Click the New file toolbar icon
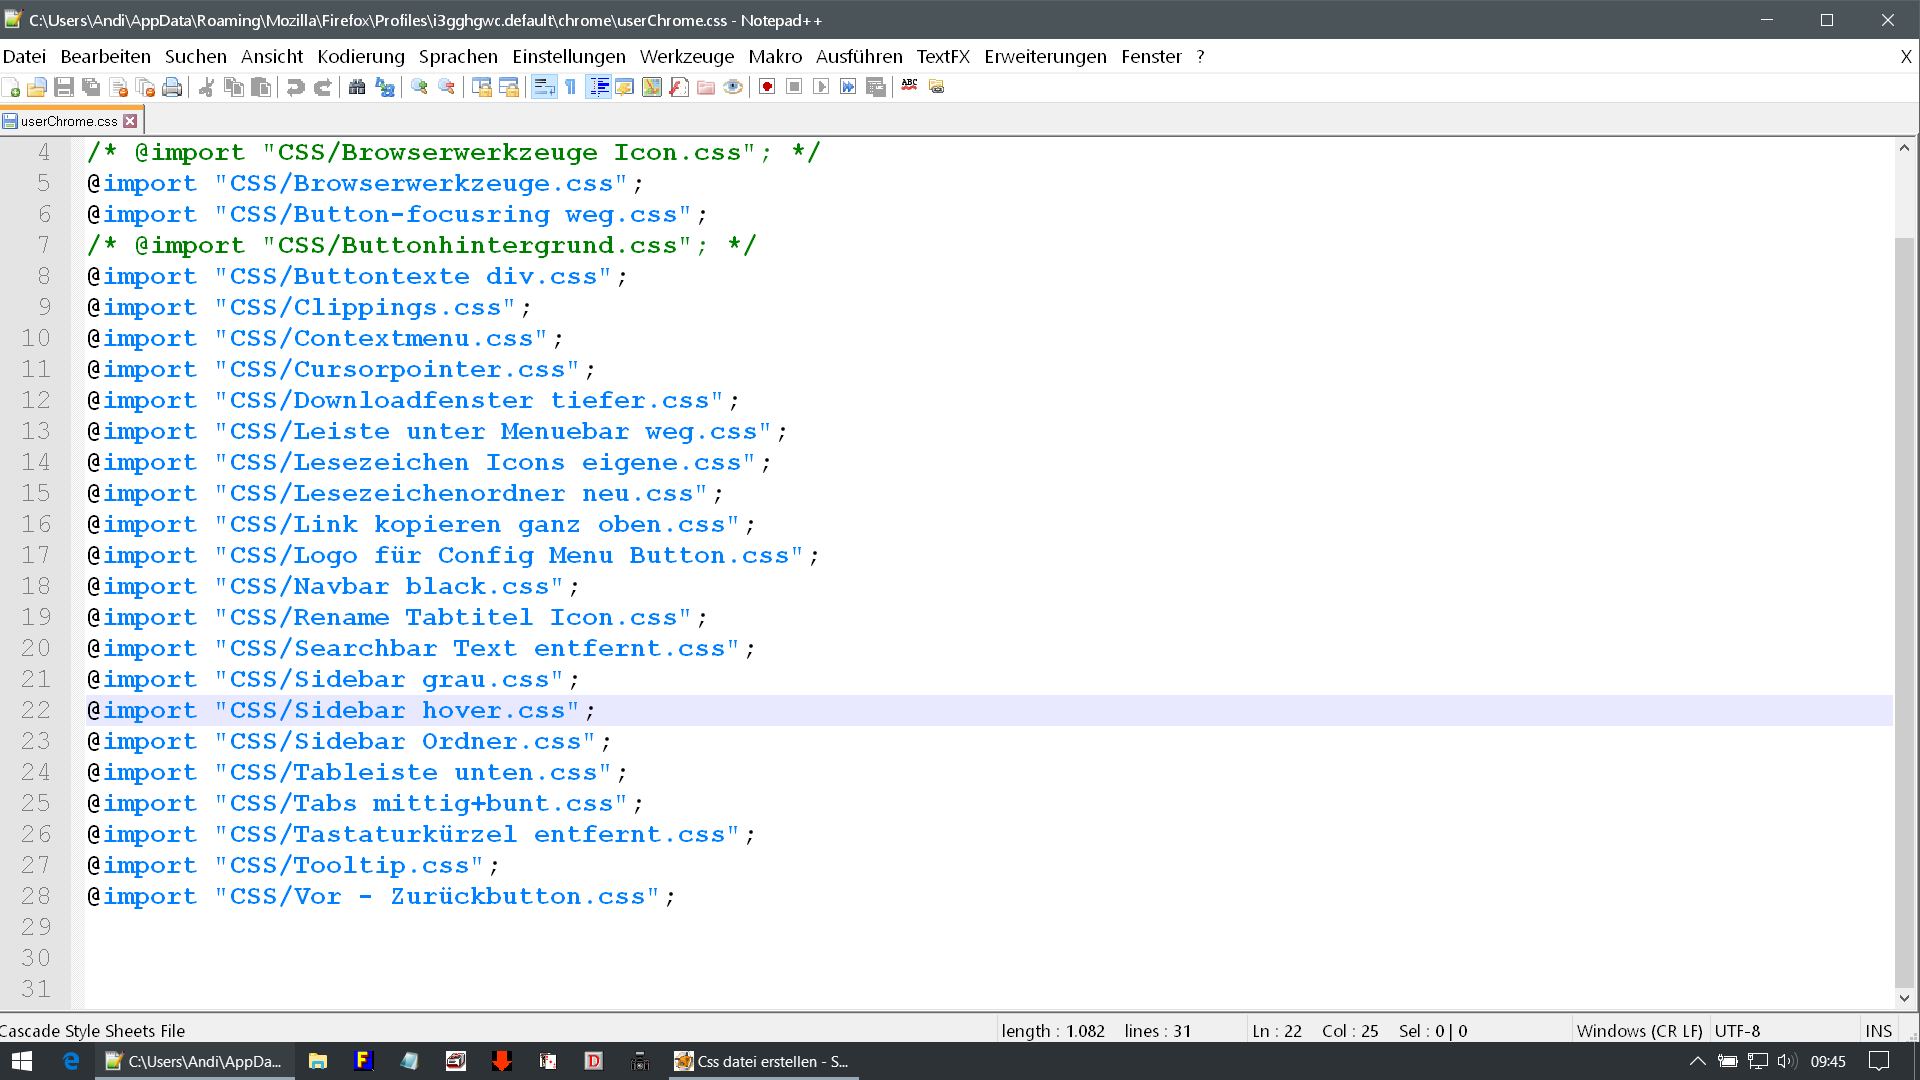 11,88
